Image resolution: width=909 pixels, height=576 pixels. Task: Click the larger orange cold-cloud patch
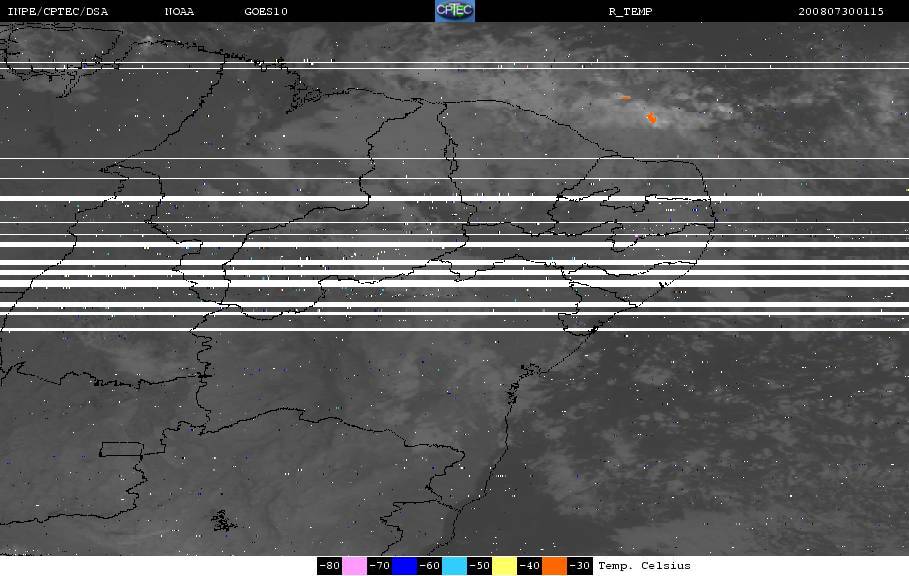coord(651,118)
